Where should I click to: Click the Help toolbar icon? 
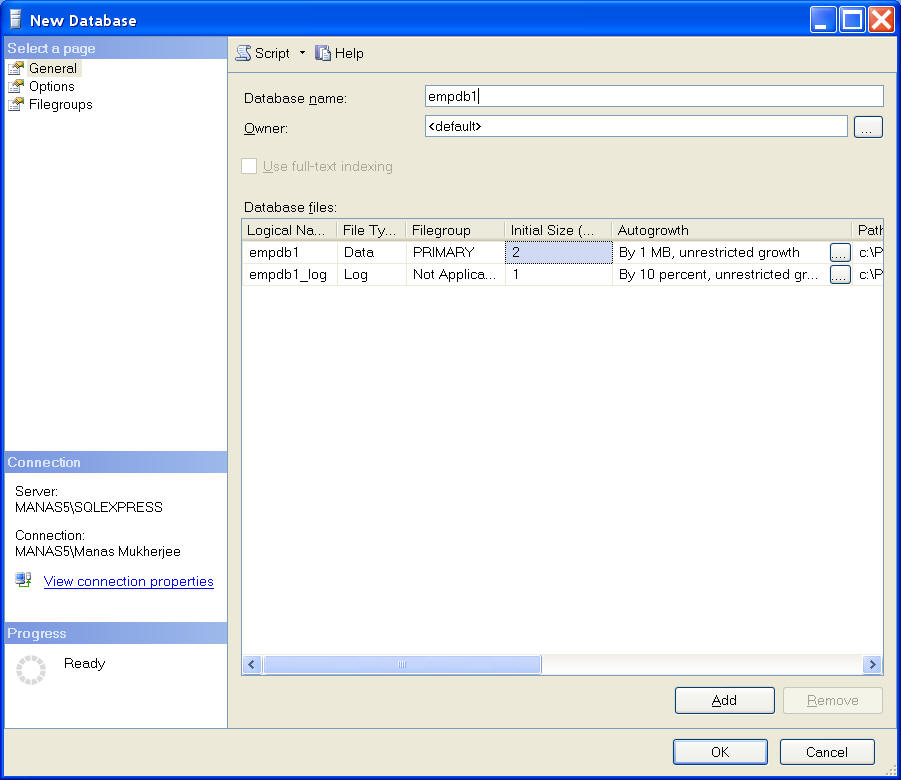click(323, 53)
